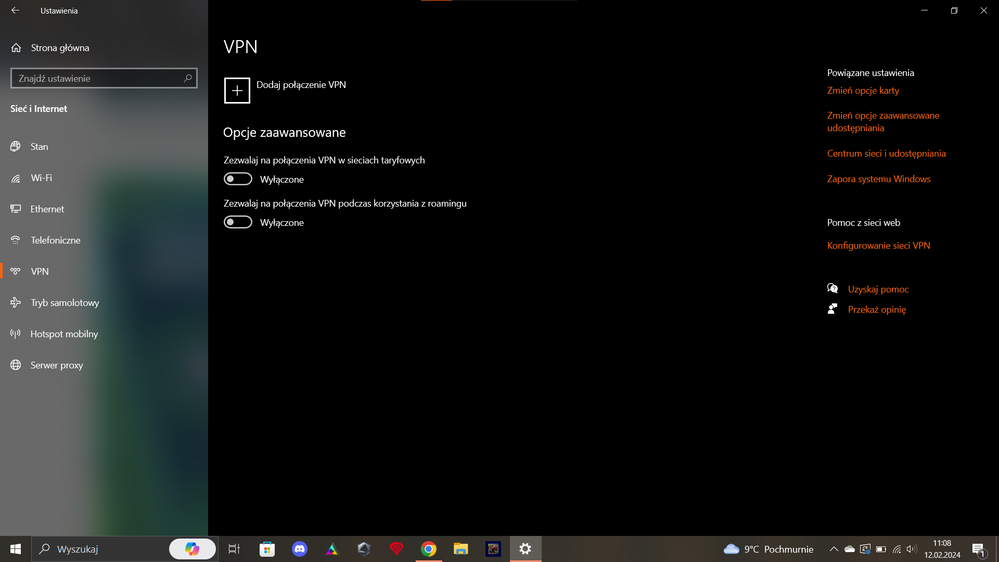
Task: Close the Ustawienia window
Action: click(984, 10)
